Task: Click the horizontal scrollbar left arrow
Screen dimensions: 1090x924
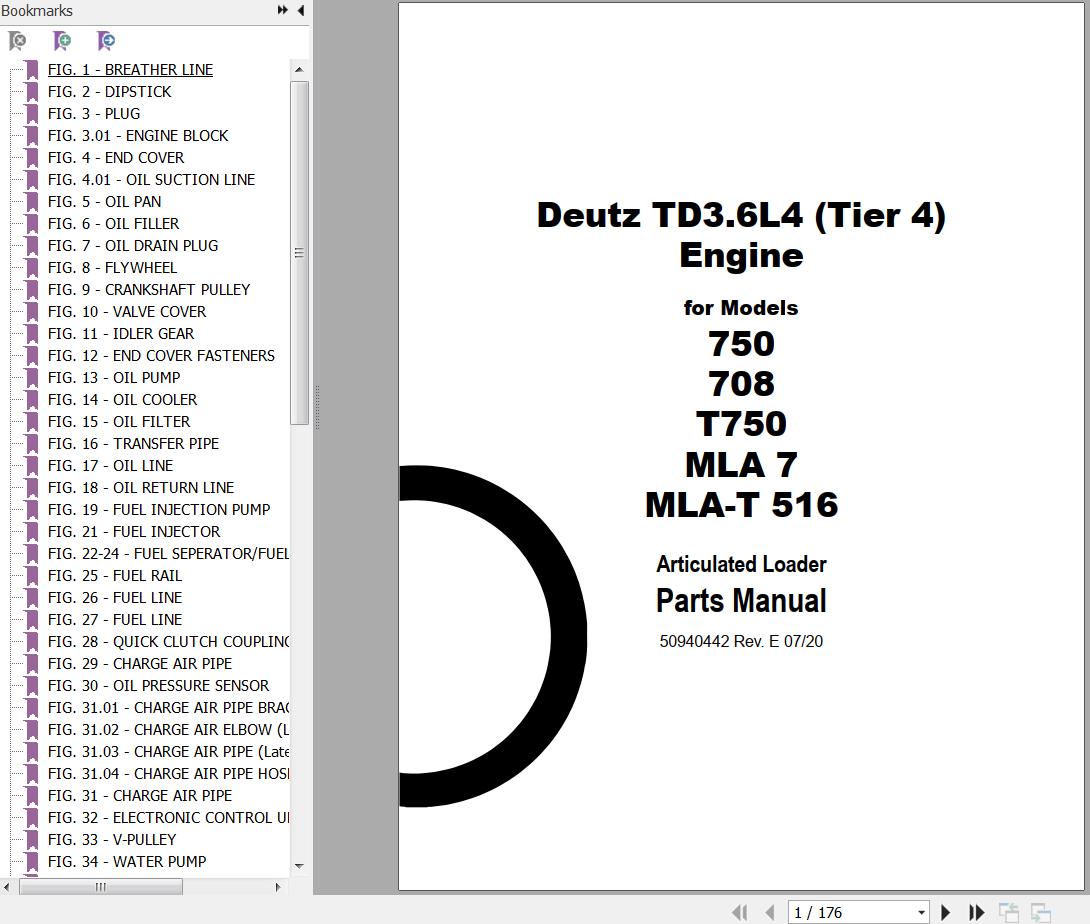Action: click(7, 887)
